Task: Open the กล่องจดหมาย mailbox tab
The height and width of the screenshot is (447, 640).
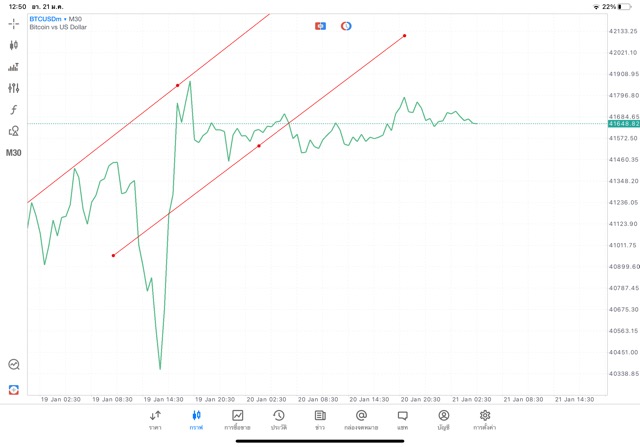Action: pos(361,419)
